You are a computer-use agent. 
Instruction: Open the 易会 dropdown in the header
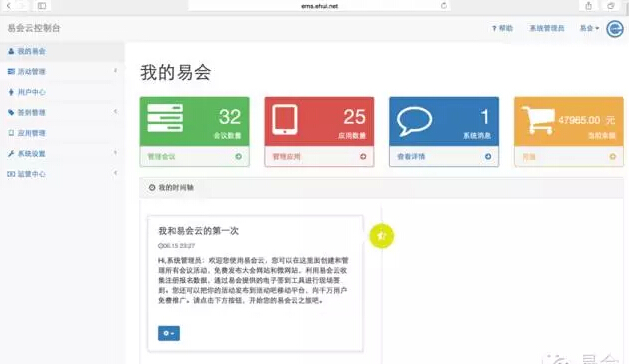(589, 28)
